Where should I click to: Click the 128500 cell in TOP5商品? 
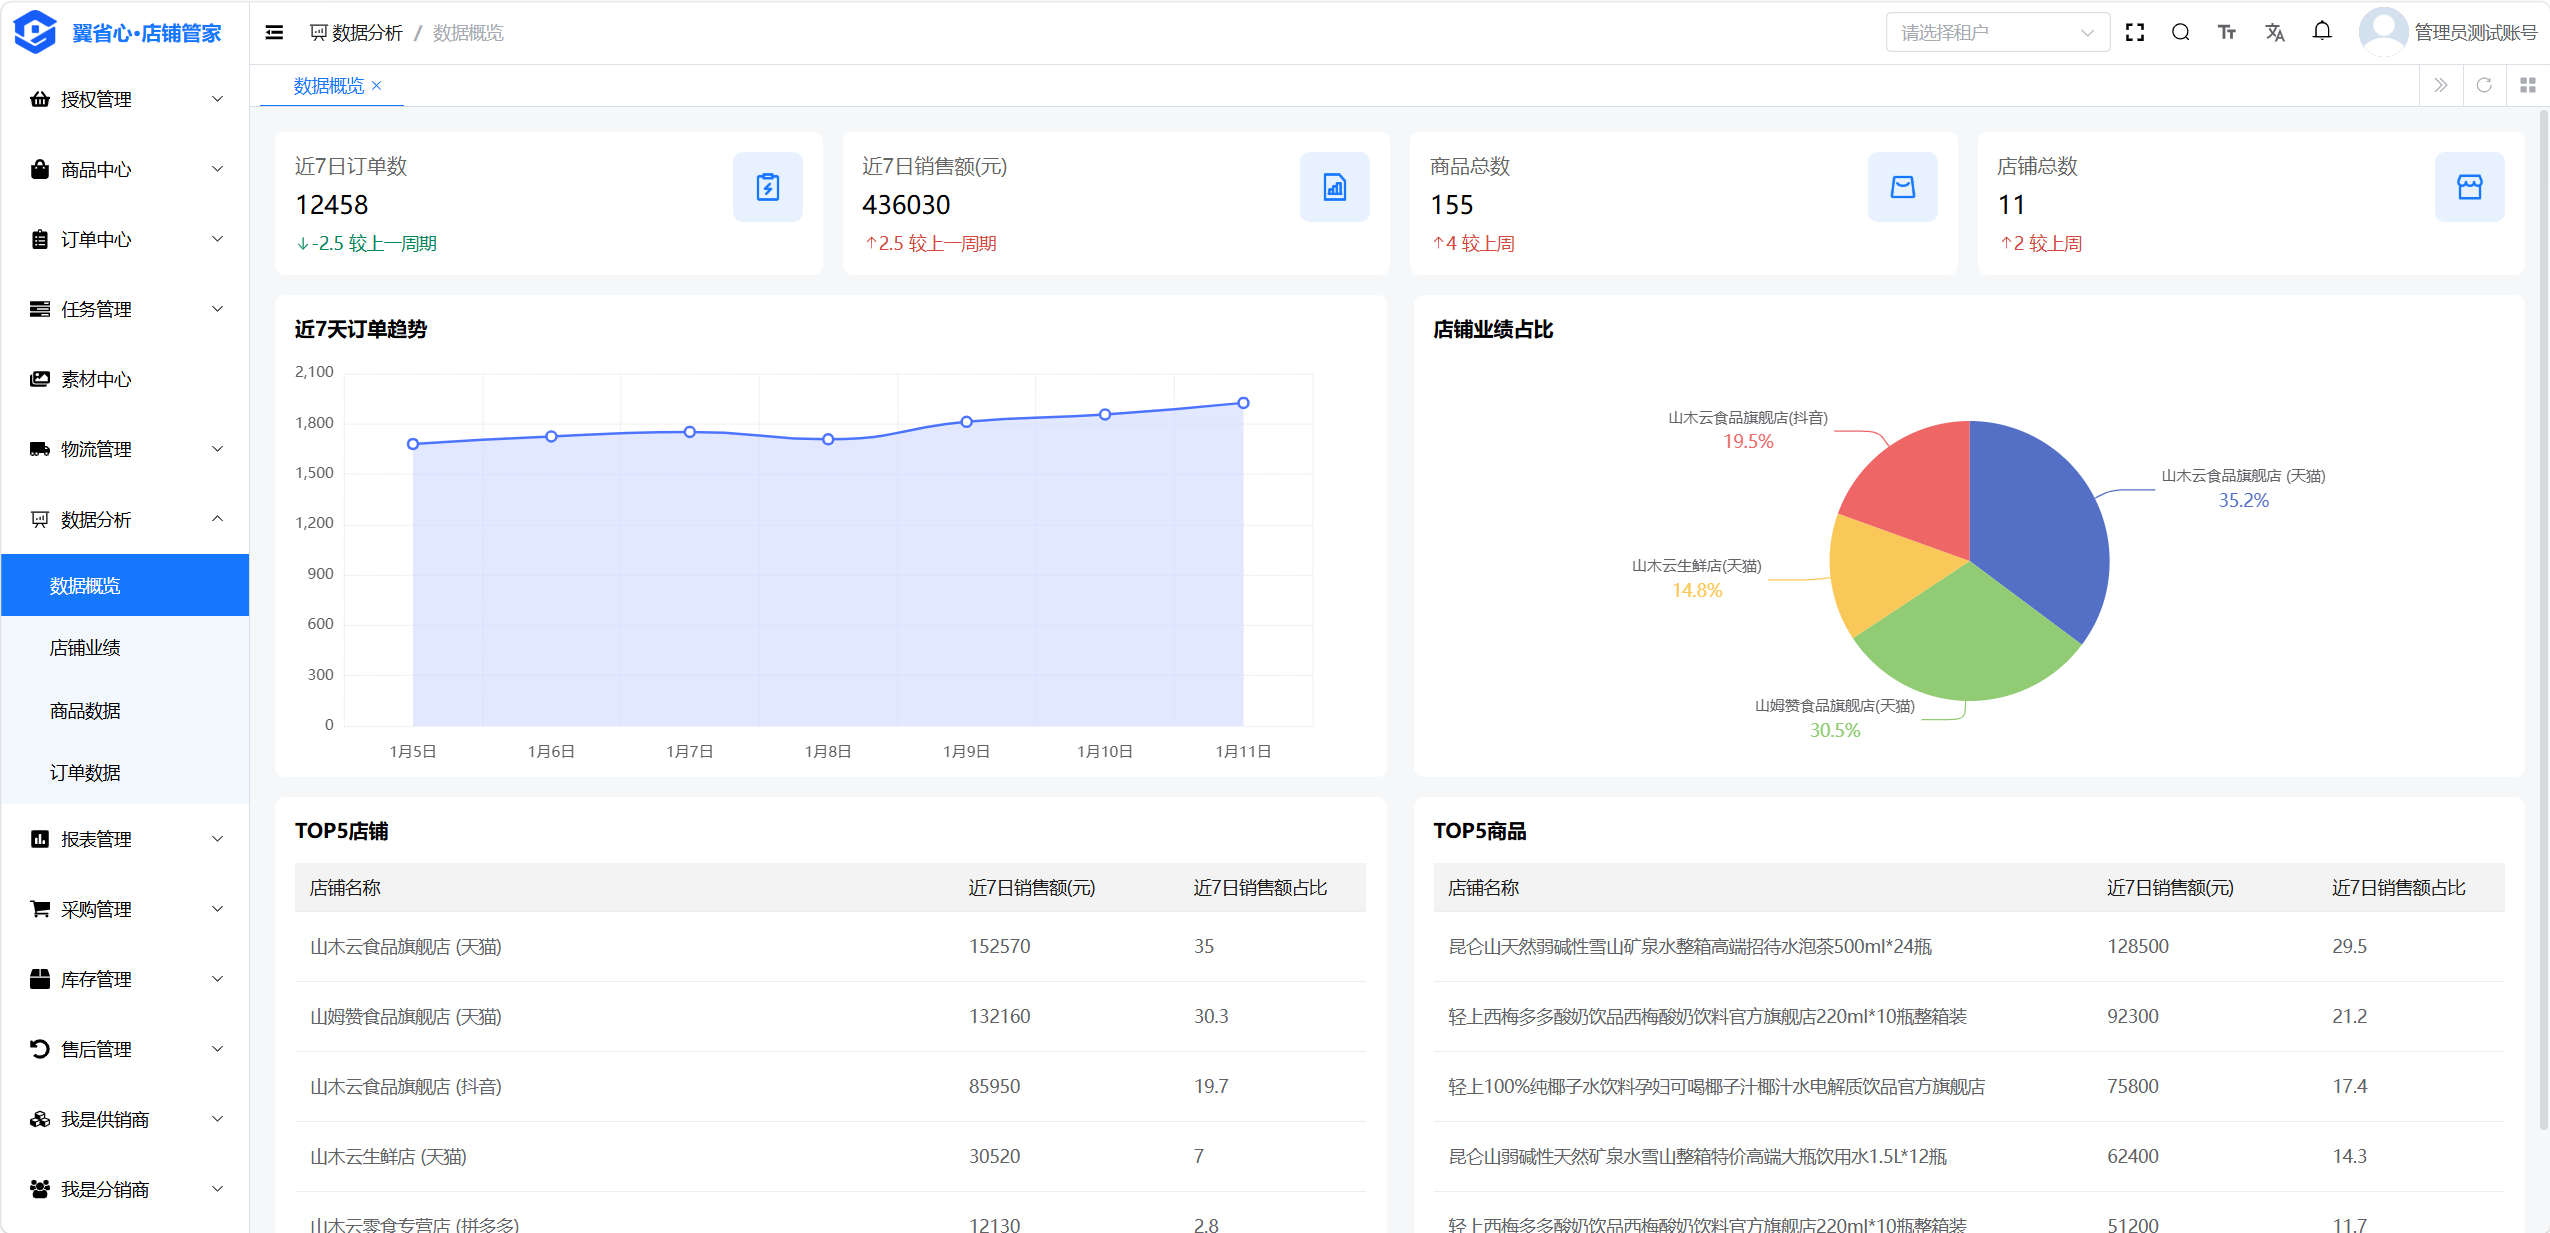point(2138,946)
